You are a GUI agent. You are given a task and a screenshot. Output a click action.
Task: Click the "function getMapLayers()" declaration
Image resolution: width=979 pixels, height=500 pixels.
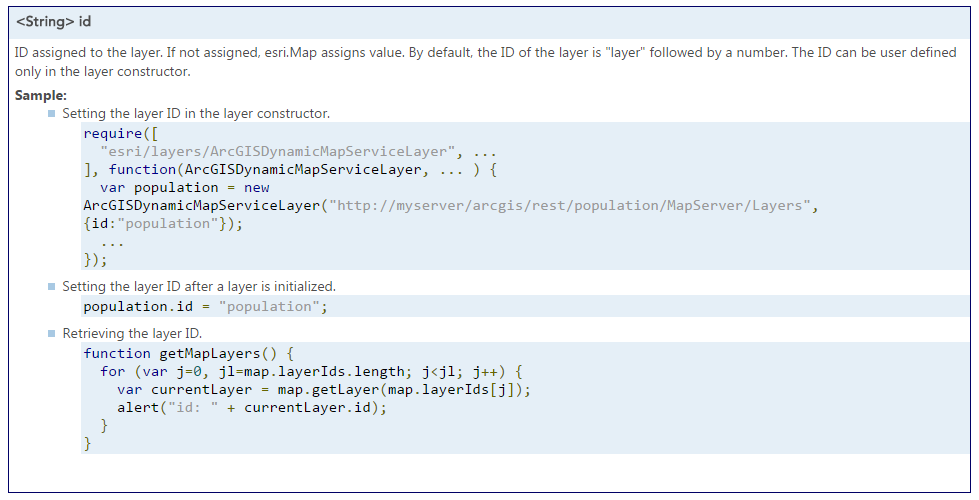189,354
